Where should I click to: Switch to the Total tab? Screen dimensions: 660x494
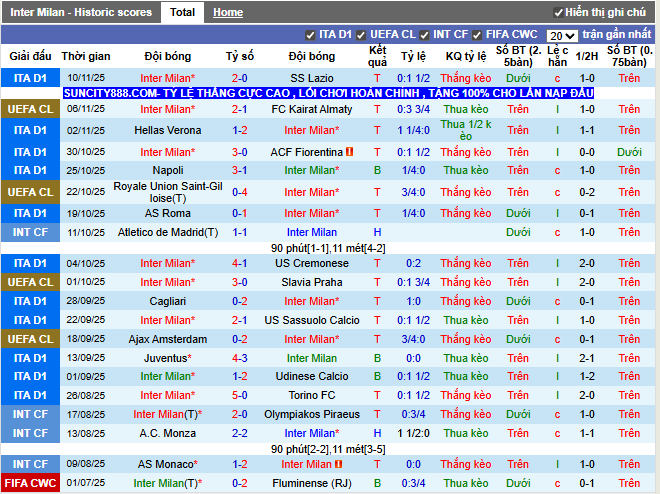[182, 12]
